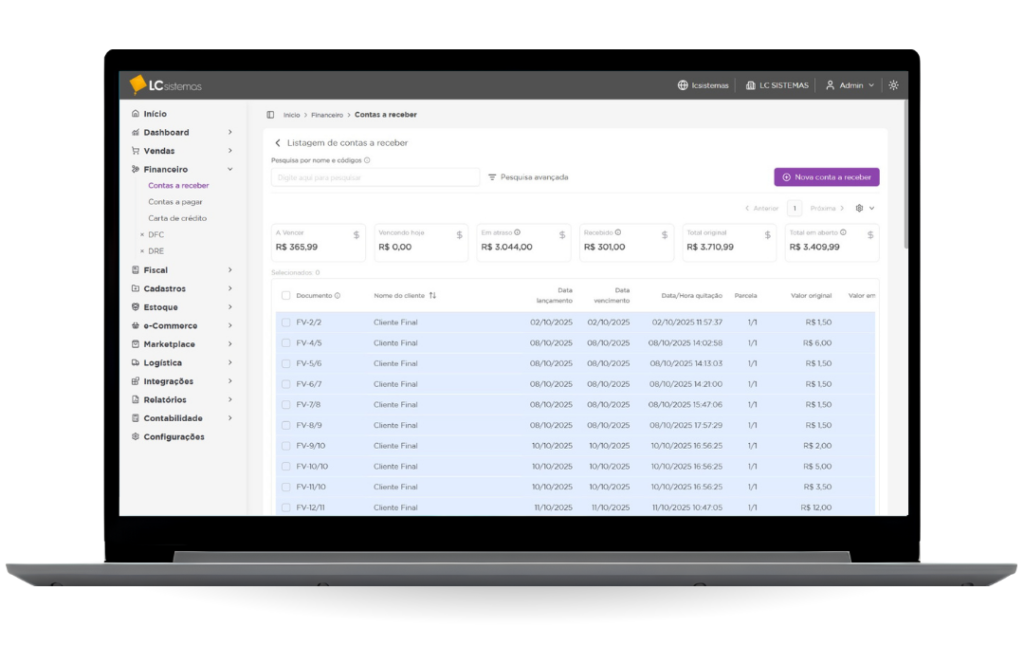Click the vertical page scrollbar
1024x664 pixels.
click(x=905, y=174)
